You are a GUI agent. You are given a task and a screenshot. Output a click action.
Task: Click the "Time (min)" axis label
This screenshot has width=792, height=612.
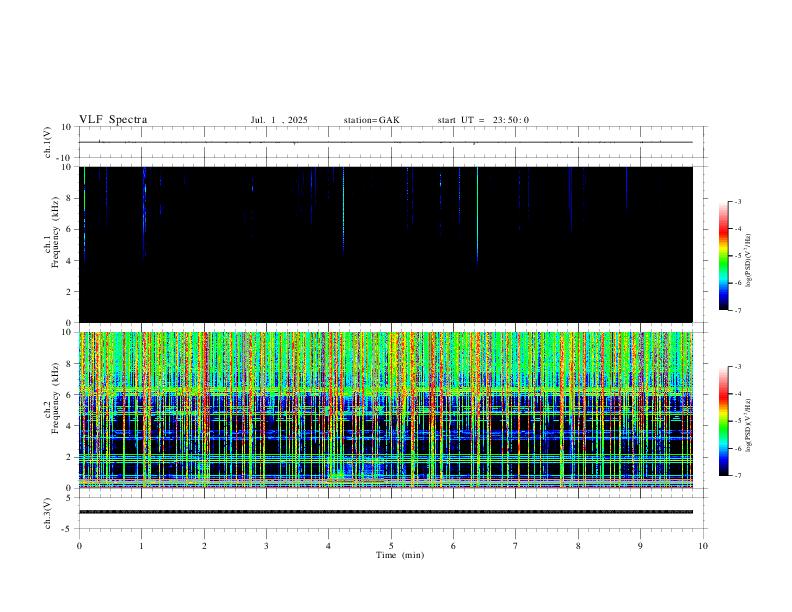[x=400, y=555]
